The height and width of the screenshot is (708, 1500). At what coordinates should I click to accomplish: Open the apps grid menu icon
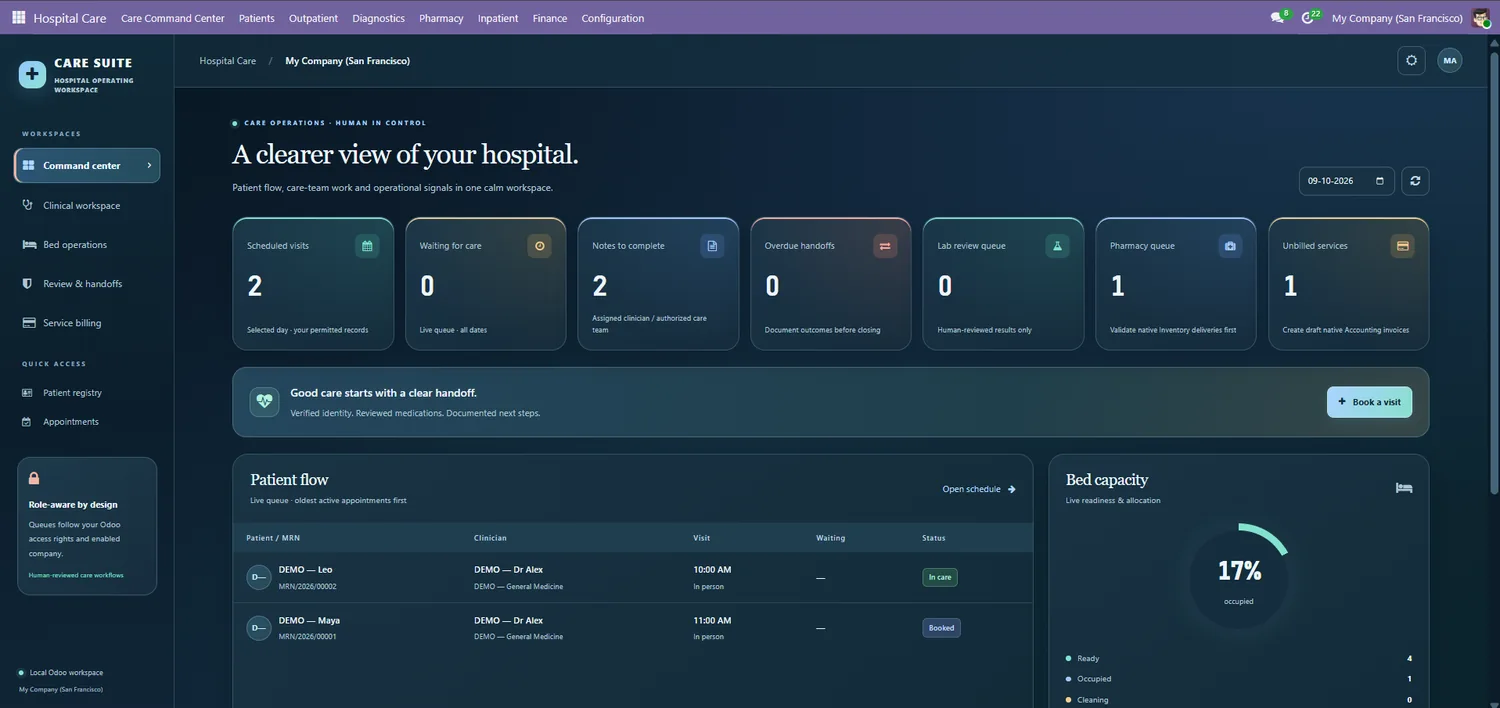(x=19, y=18)
